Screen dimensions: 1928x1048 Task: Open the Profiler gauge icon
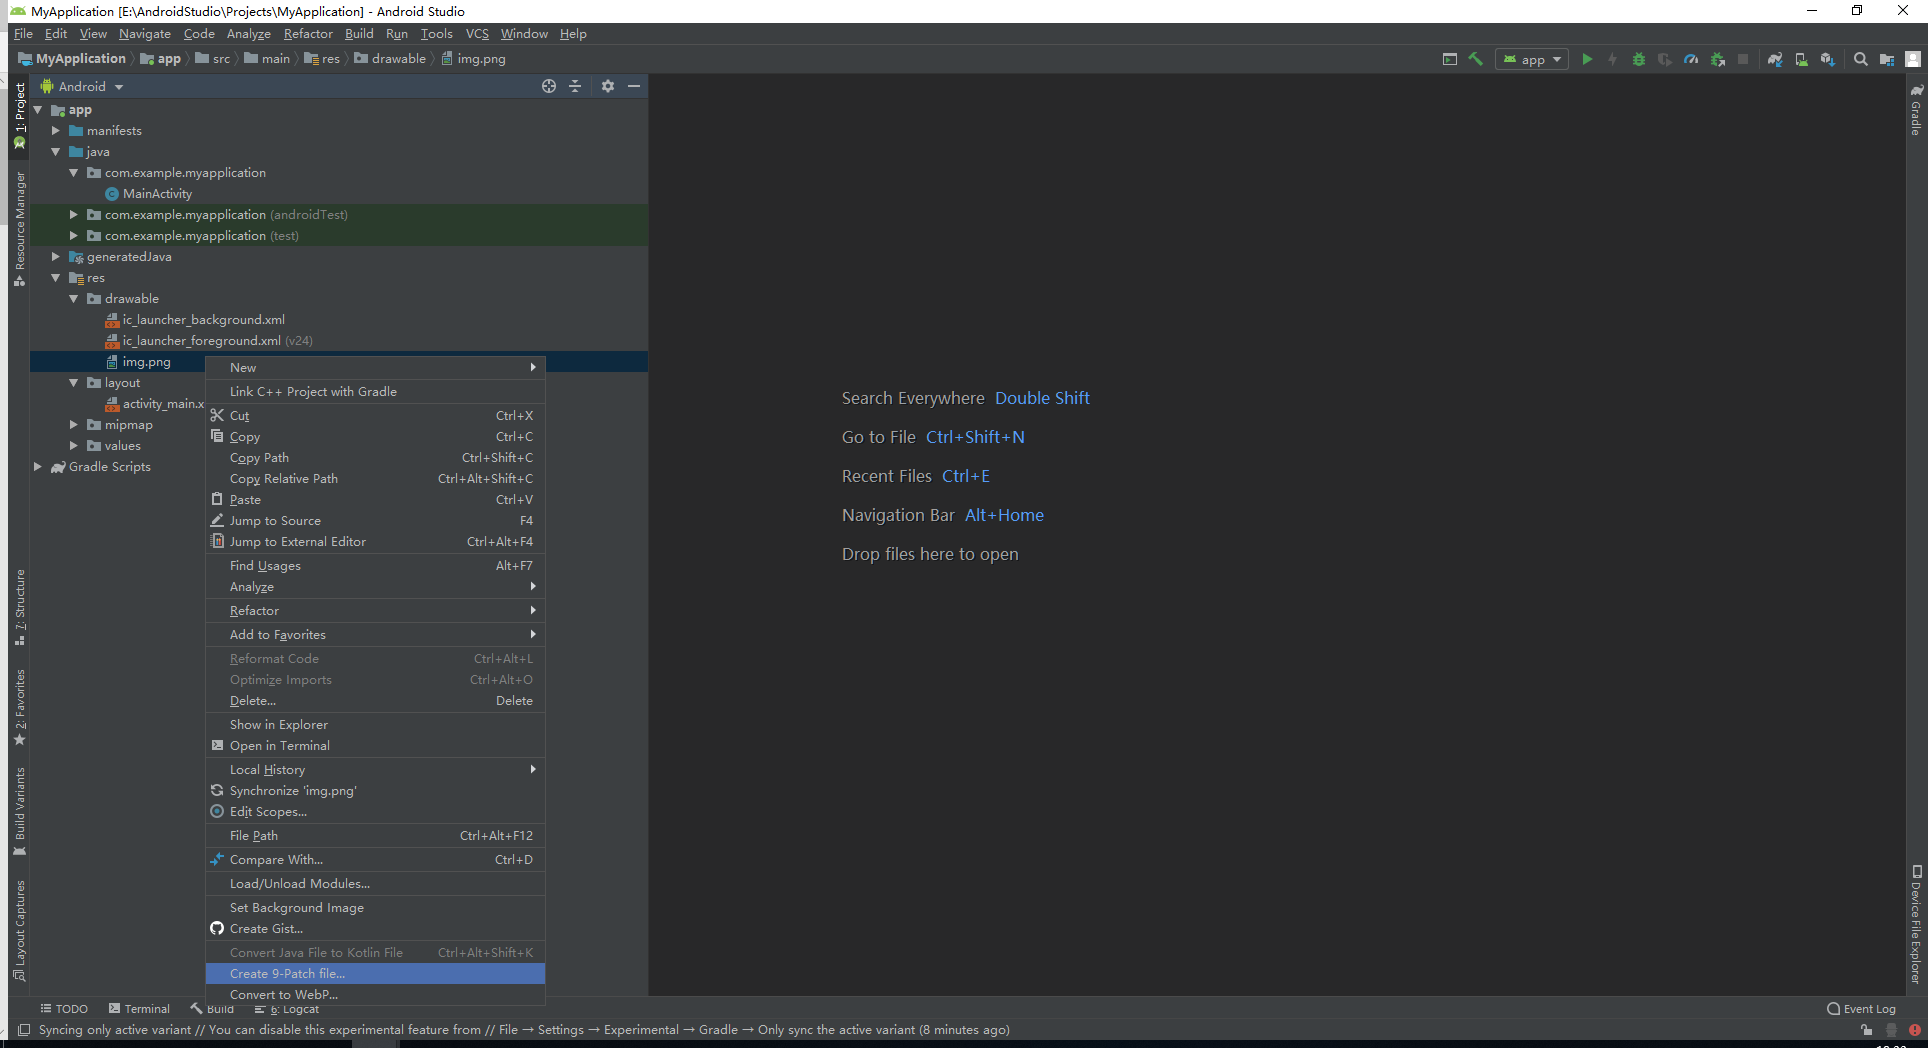pyautogui.click(x=1690, y=59)
